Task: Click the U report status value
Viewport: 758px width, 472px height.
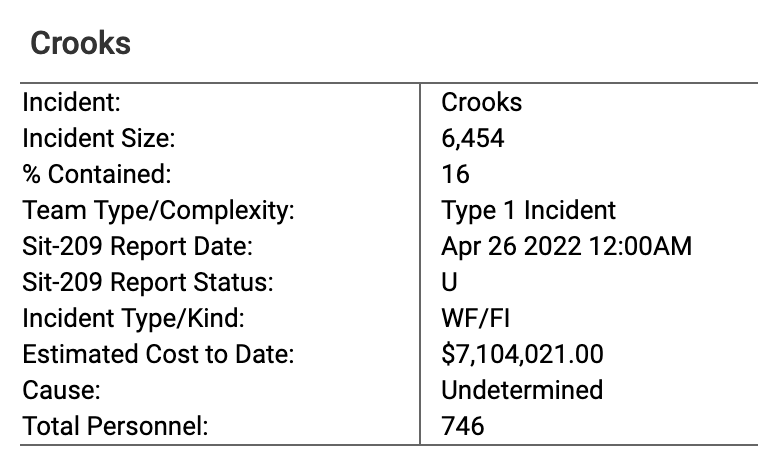Action: pos(449,282)
